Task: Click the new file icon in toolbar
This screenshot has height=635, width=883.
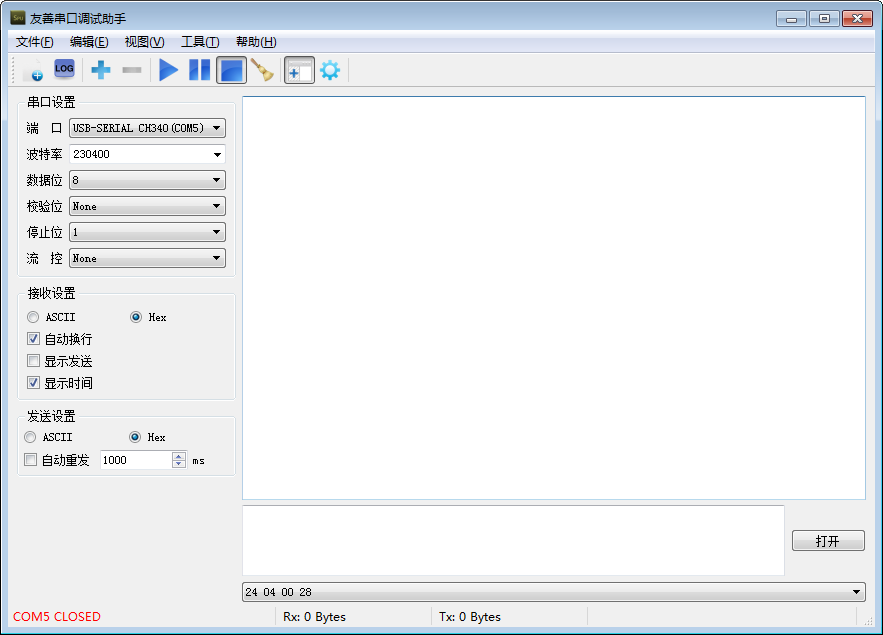Action: point(33,70)
